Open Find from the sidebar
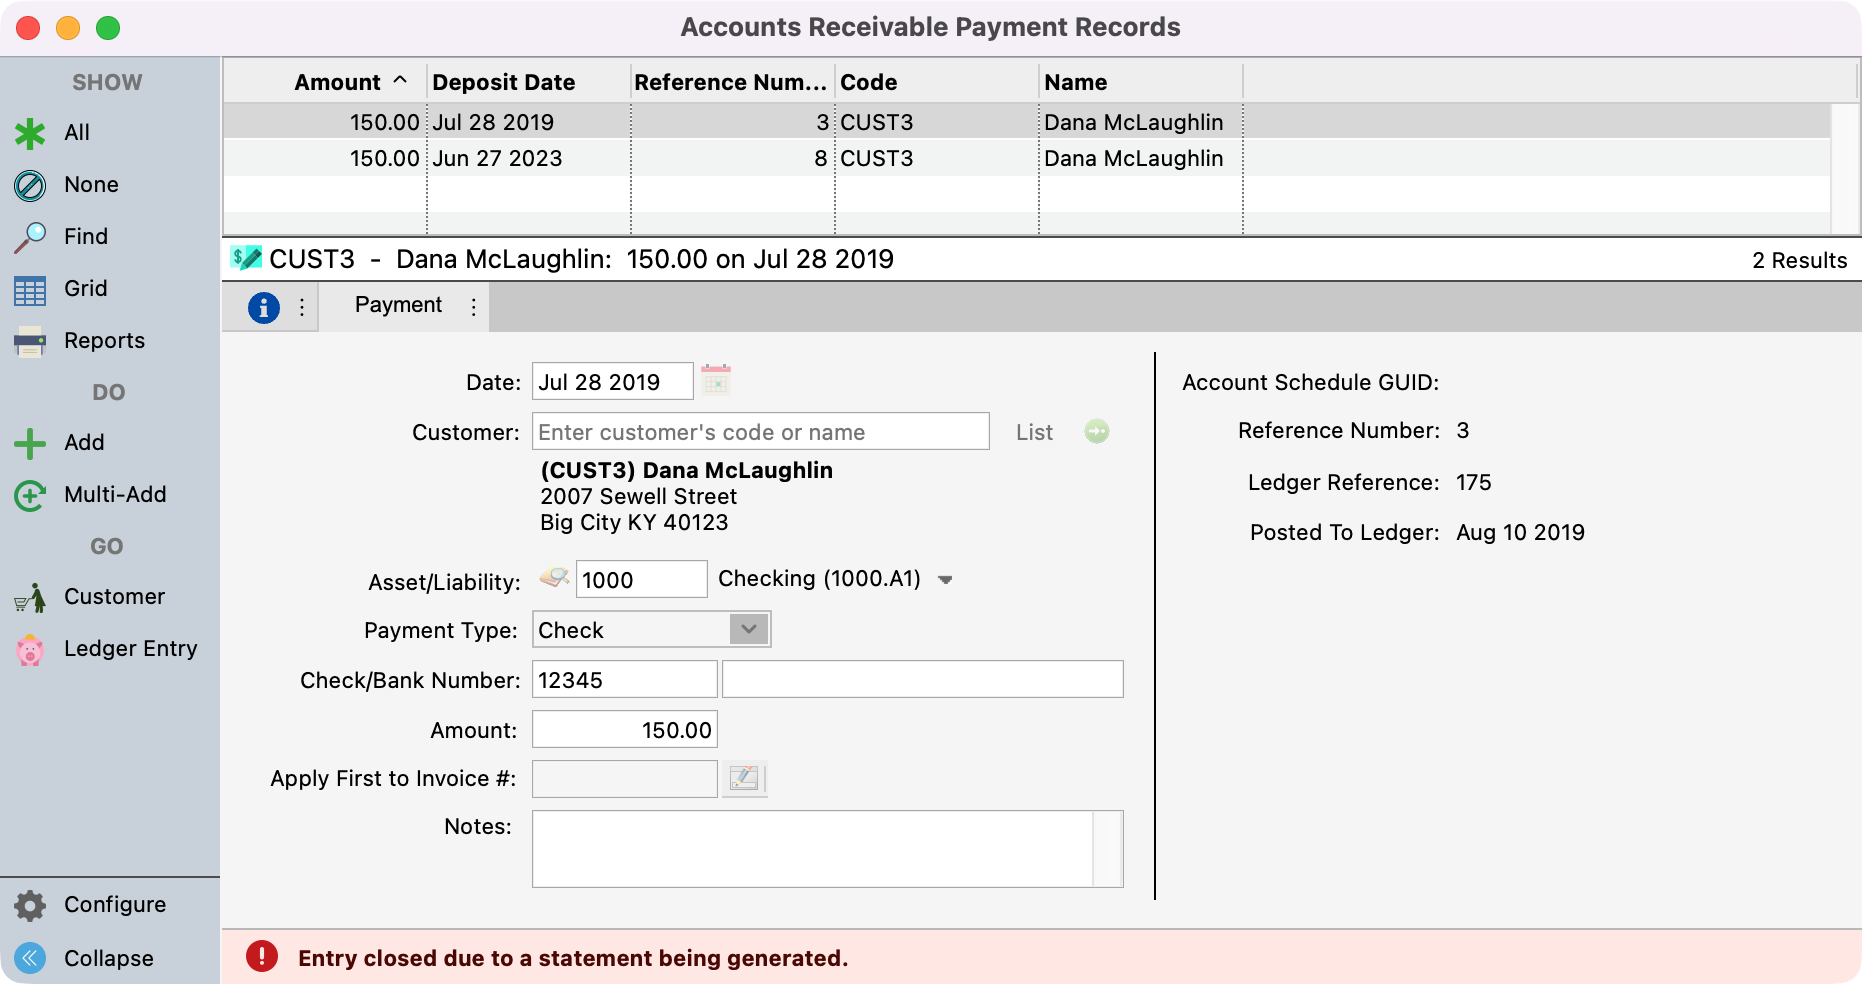Image resolution: width=1862 pixels, height=984 pixels. [x=86, y=237]
